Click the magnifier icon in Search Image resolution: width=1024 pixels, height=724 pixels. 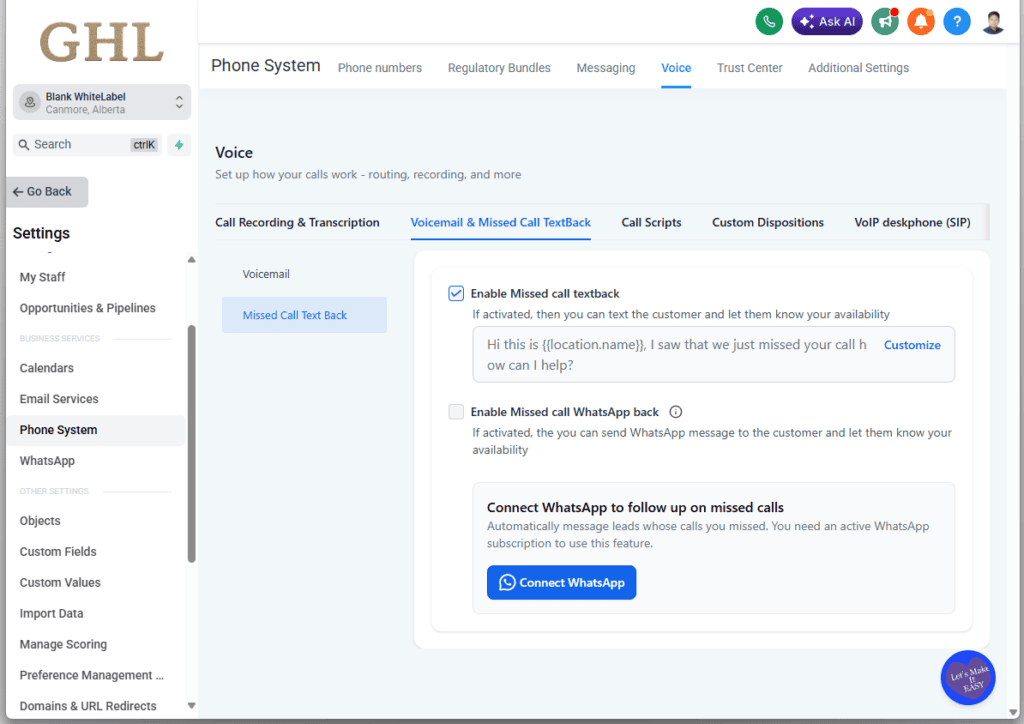tap(24, 144)
